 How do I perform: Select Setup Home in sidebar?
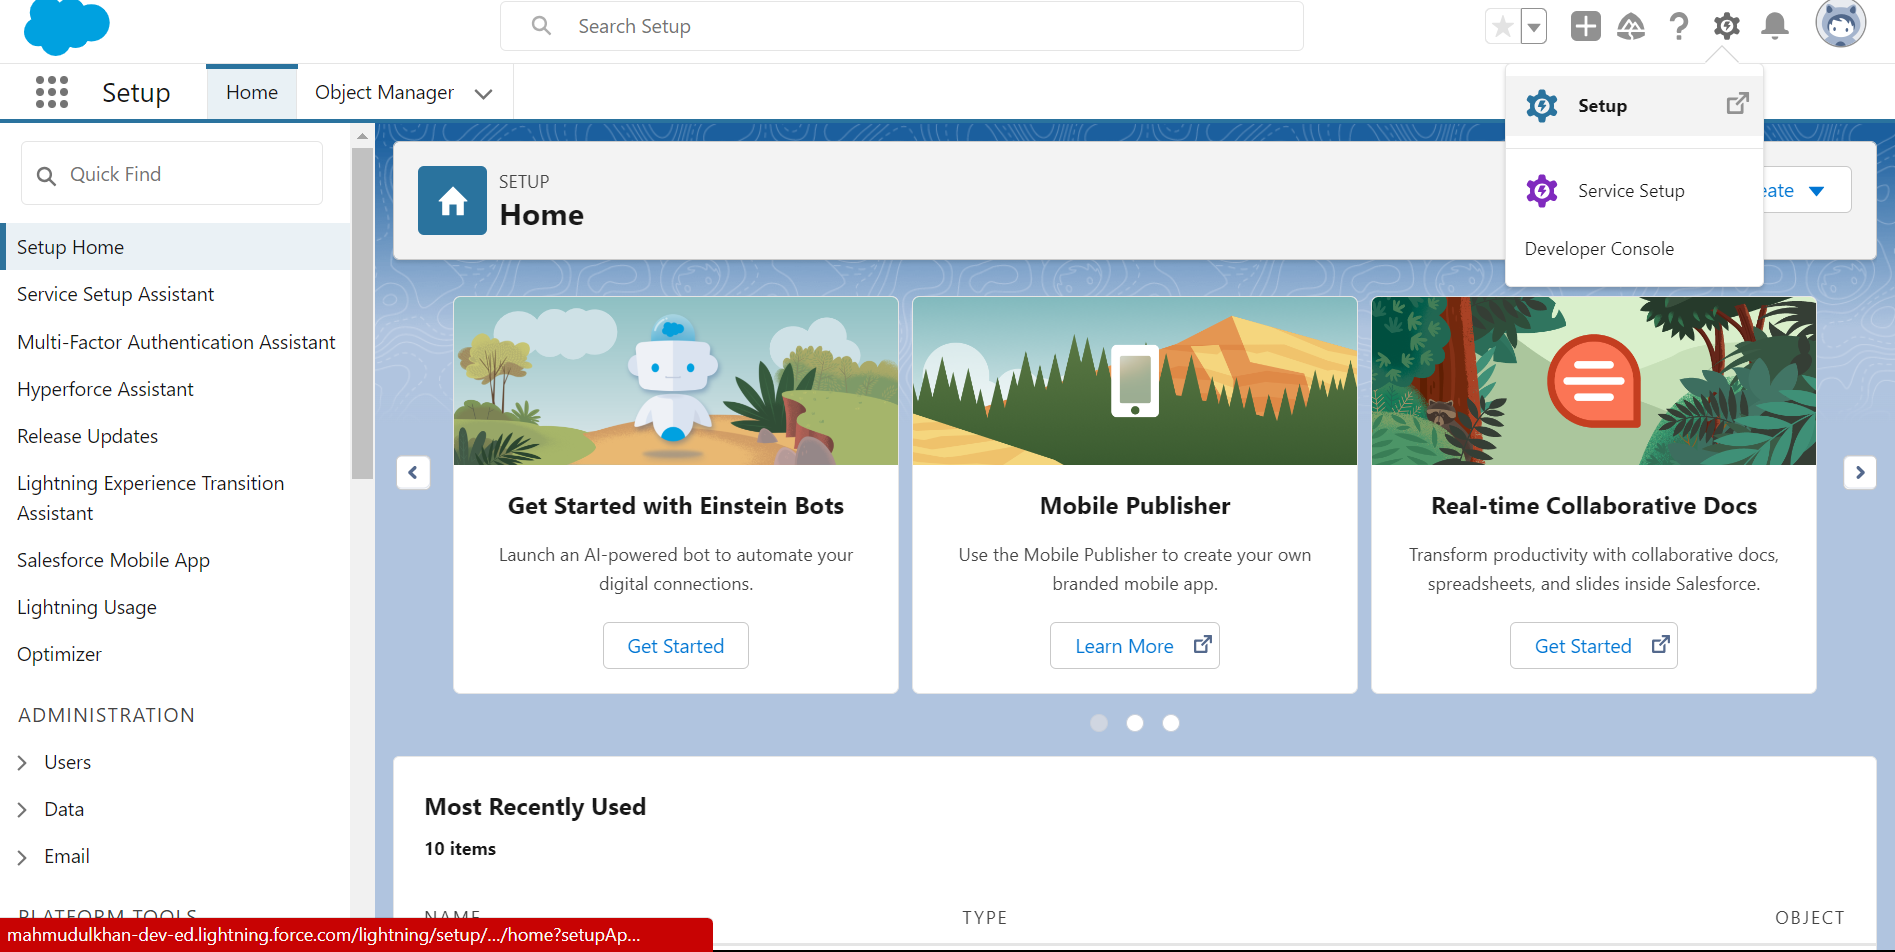point(175,247)
